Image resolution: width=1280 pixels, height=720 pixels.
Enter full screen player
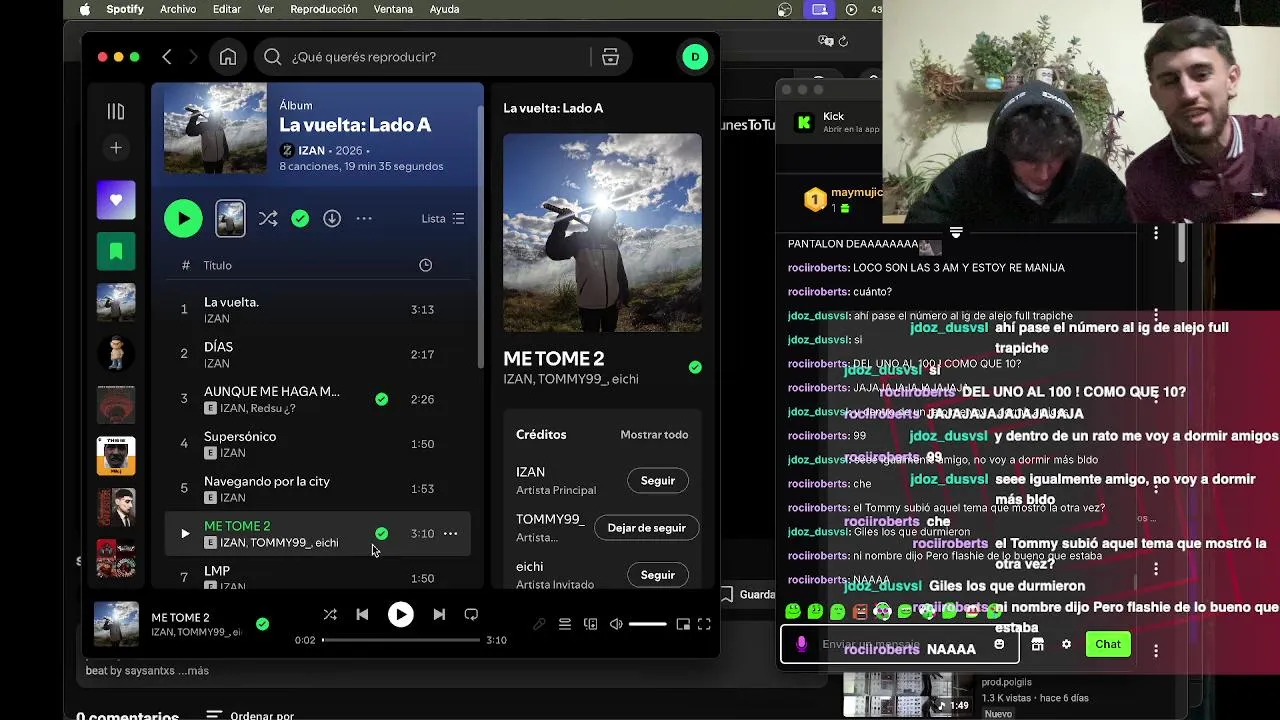pyautogui.click(x=704, y=624)
